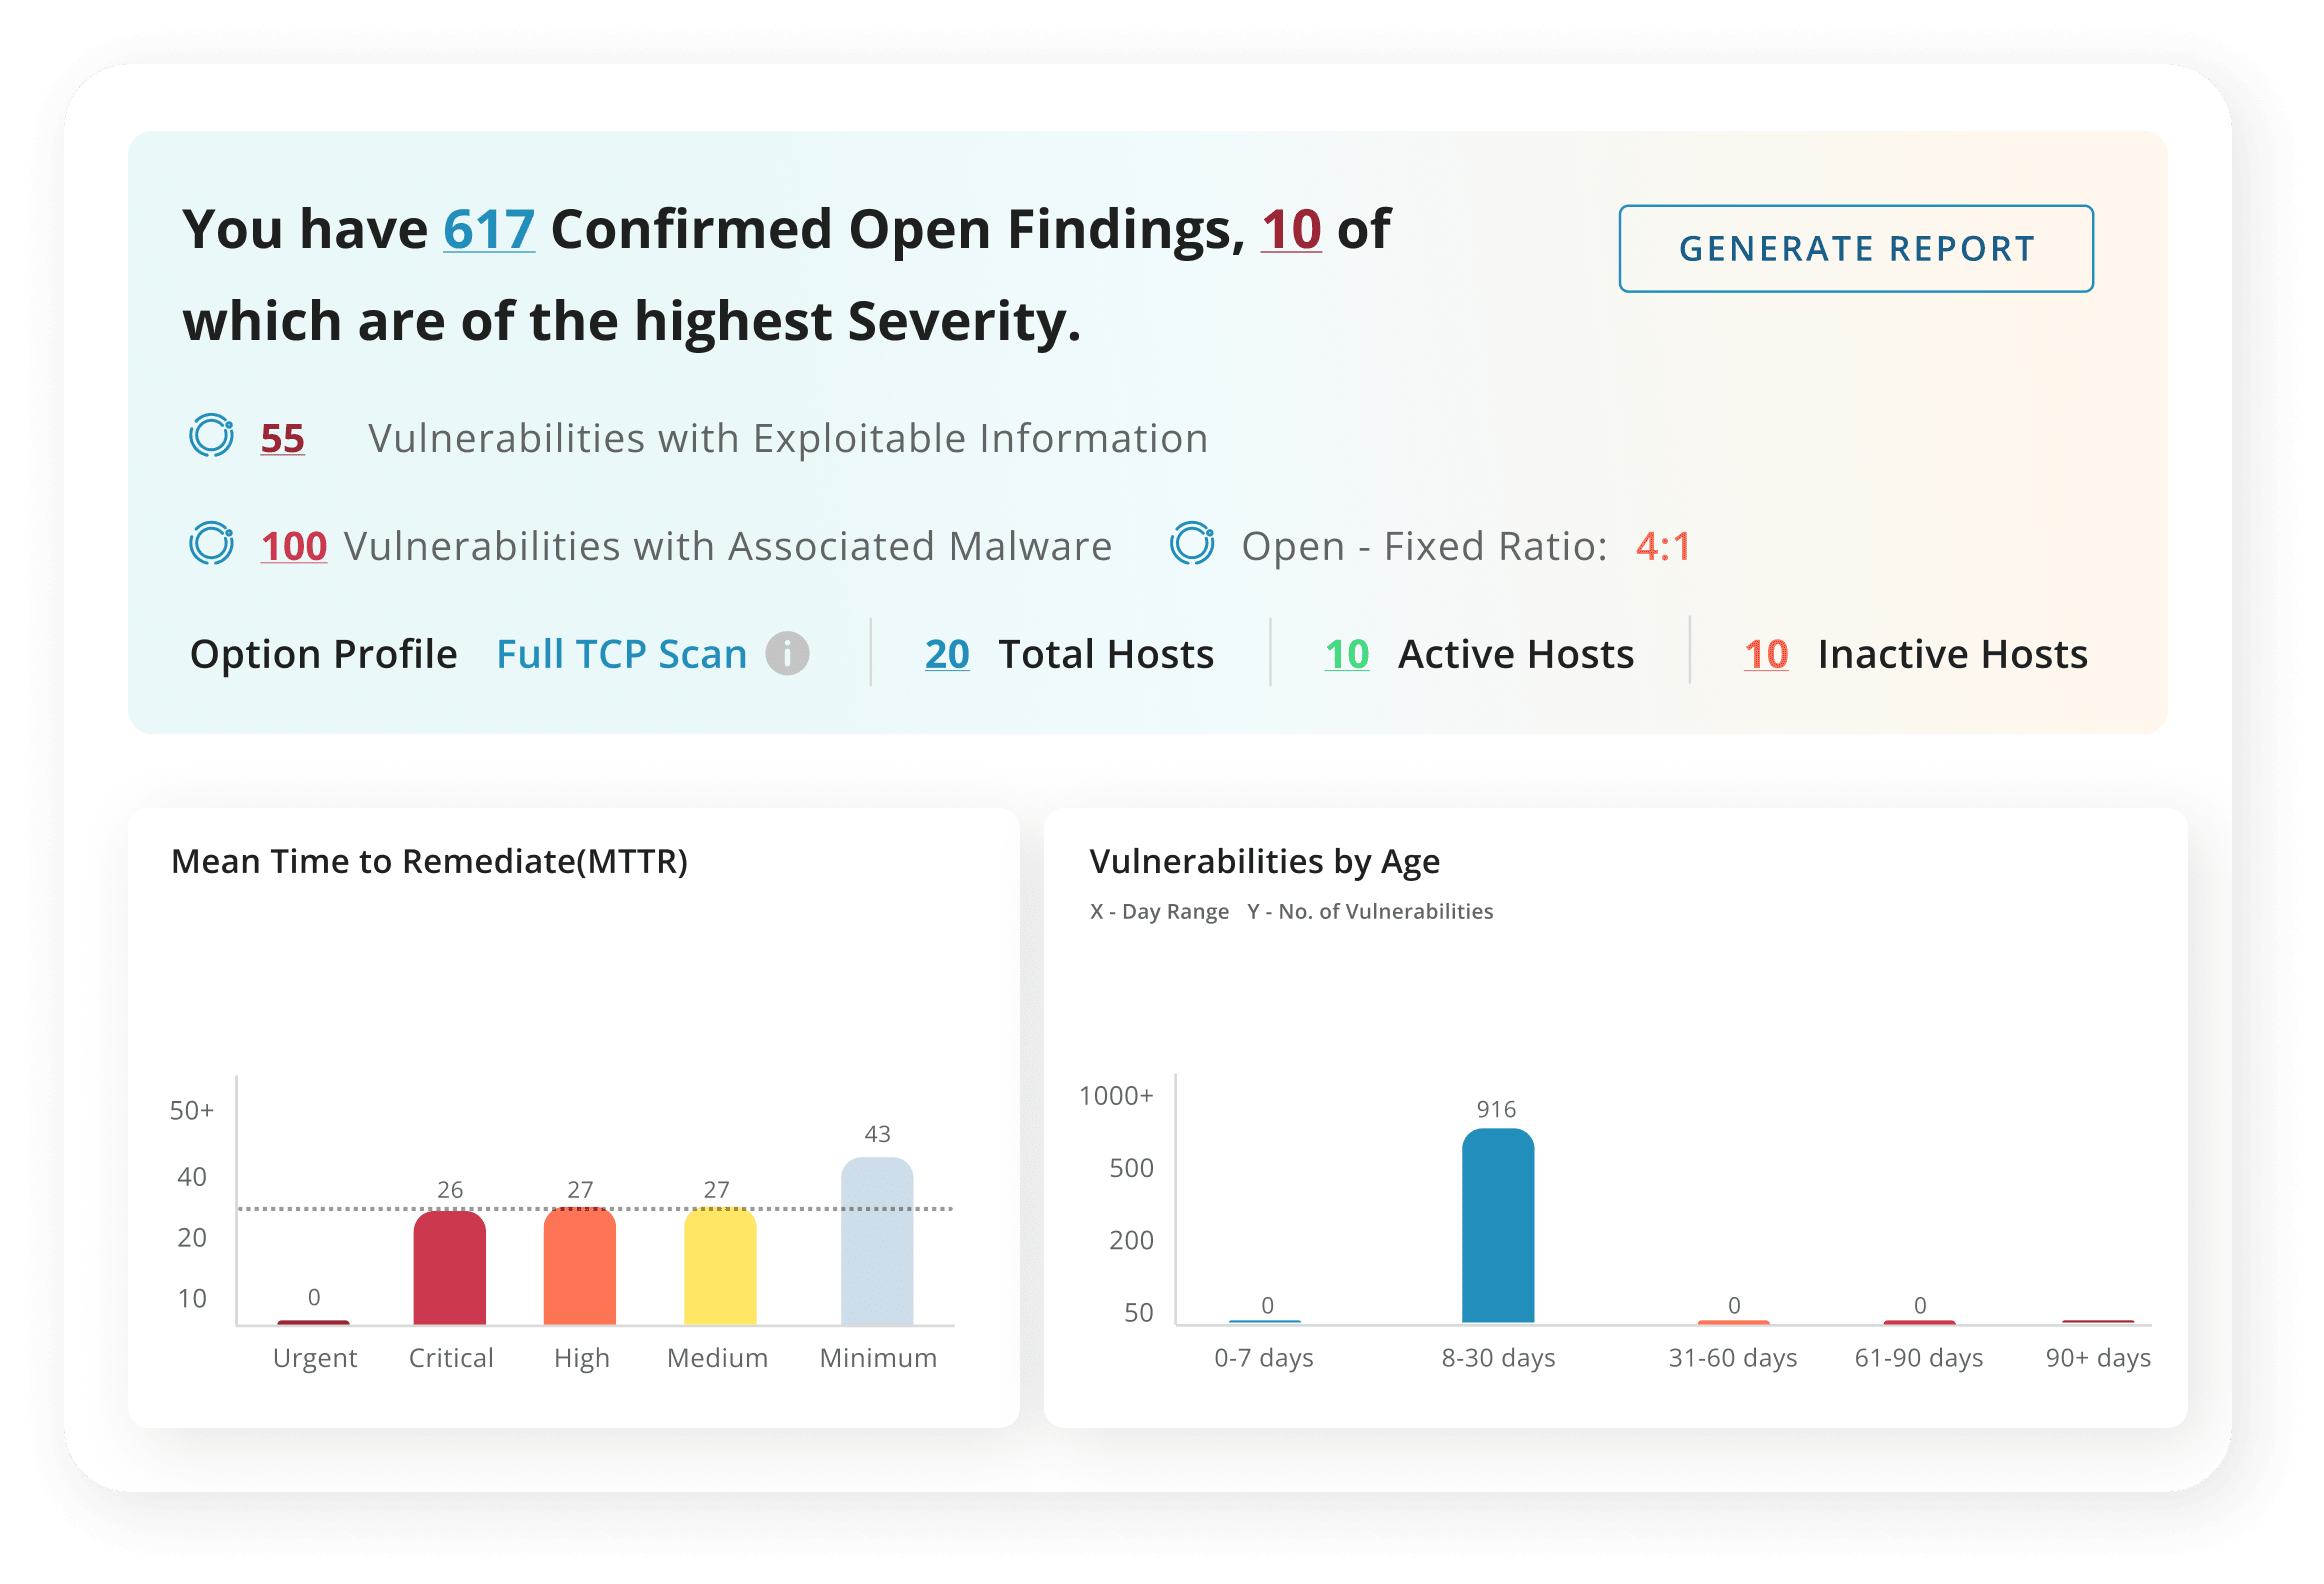This screenshot has height=1584, width=2324.
Task: Click the info icon beside Full TCP Scan
Action: coord(787,654)
